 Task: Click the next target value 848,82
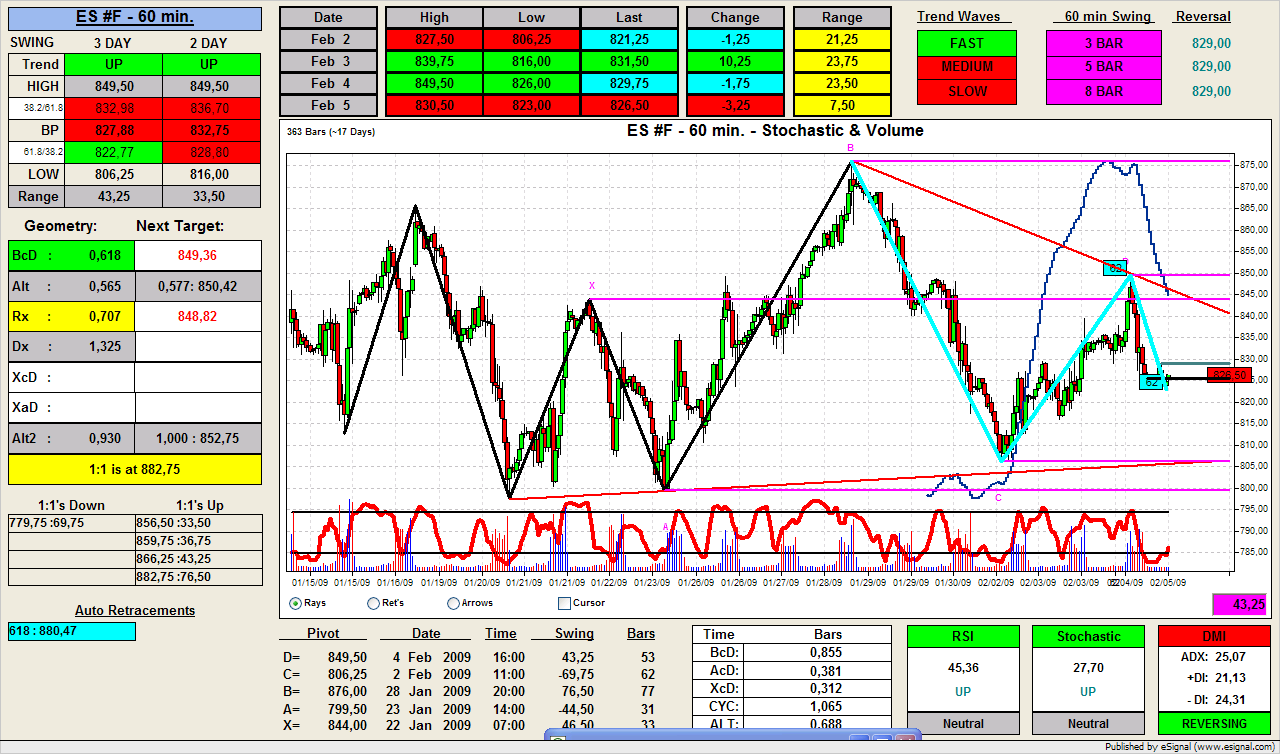pyautogui.click(x=198, y=317)
